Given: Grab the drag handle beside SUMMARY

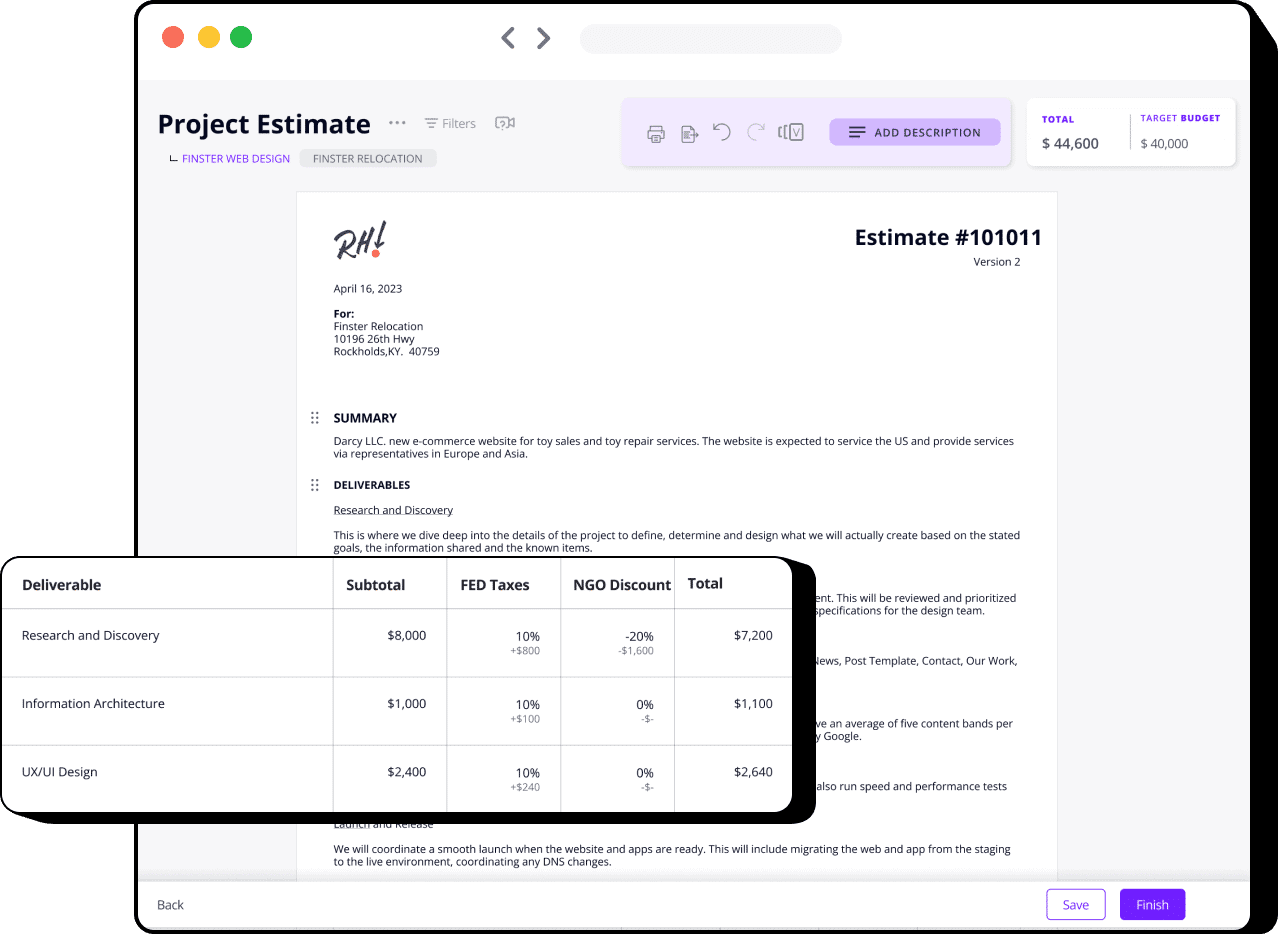Looking at the screenshot, I should point(315,418).
